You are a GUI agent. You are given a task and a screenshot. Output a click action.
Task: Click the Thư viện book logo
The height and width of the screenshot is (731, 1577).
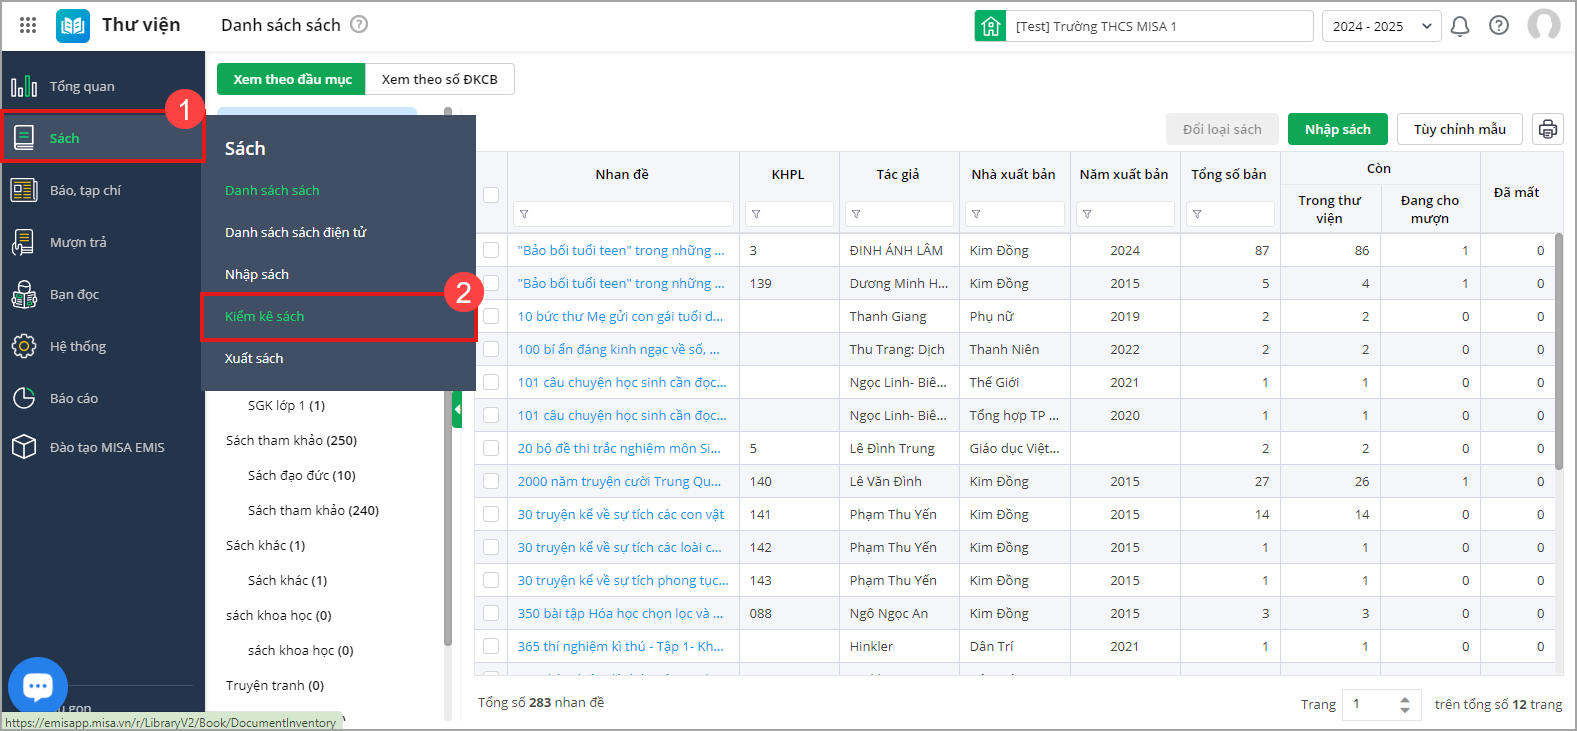73,26
